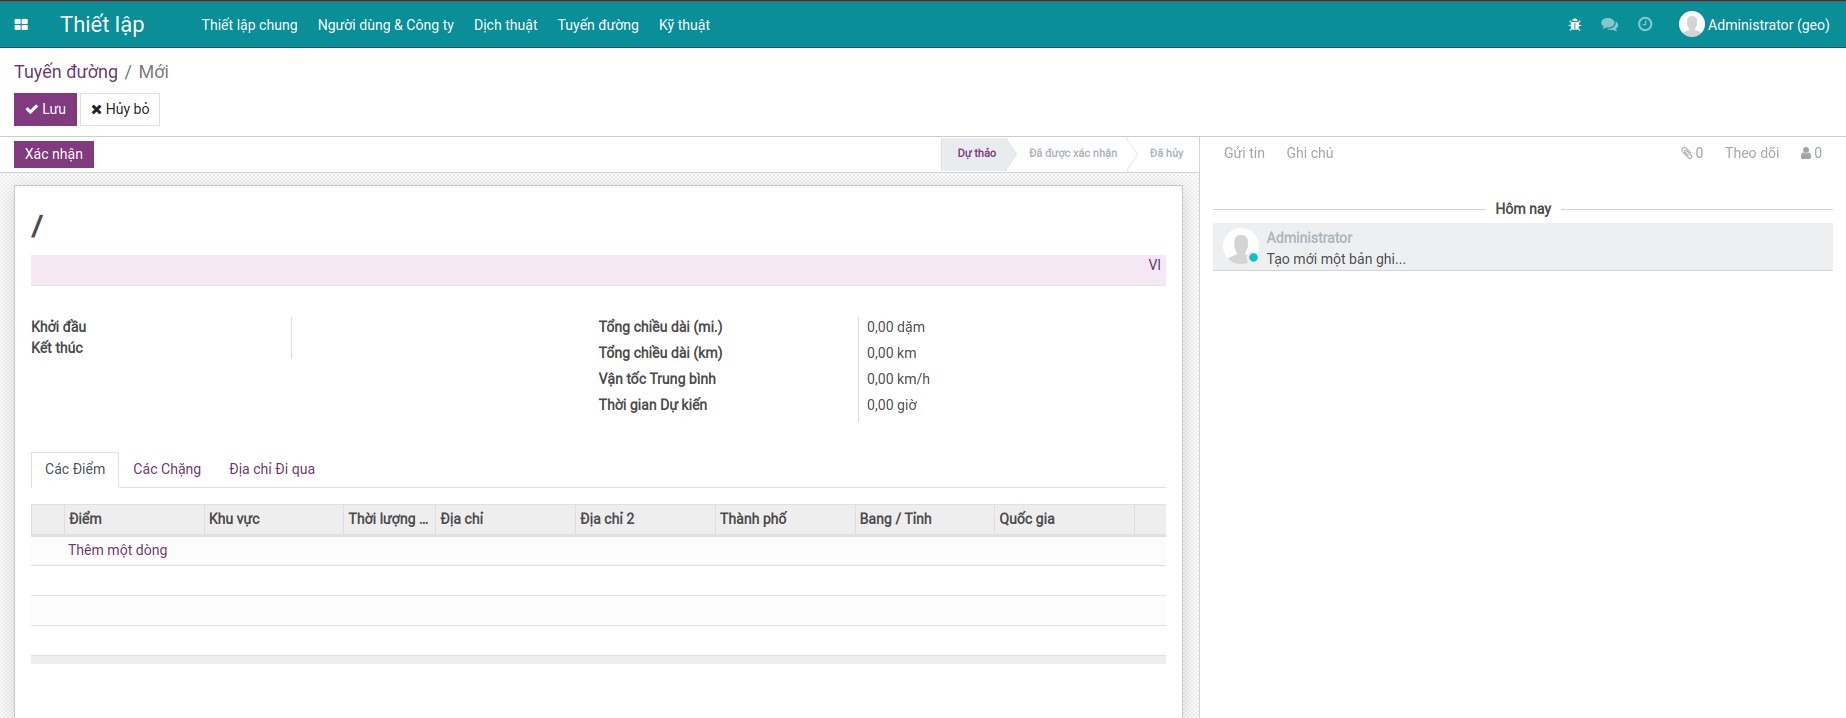Open the apps grid menu icon
The height and width of the screenshot is (718, 1846).
click(x=21, y=25)
